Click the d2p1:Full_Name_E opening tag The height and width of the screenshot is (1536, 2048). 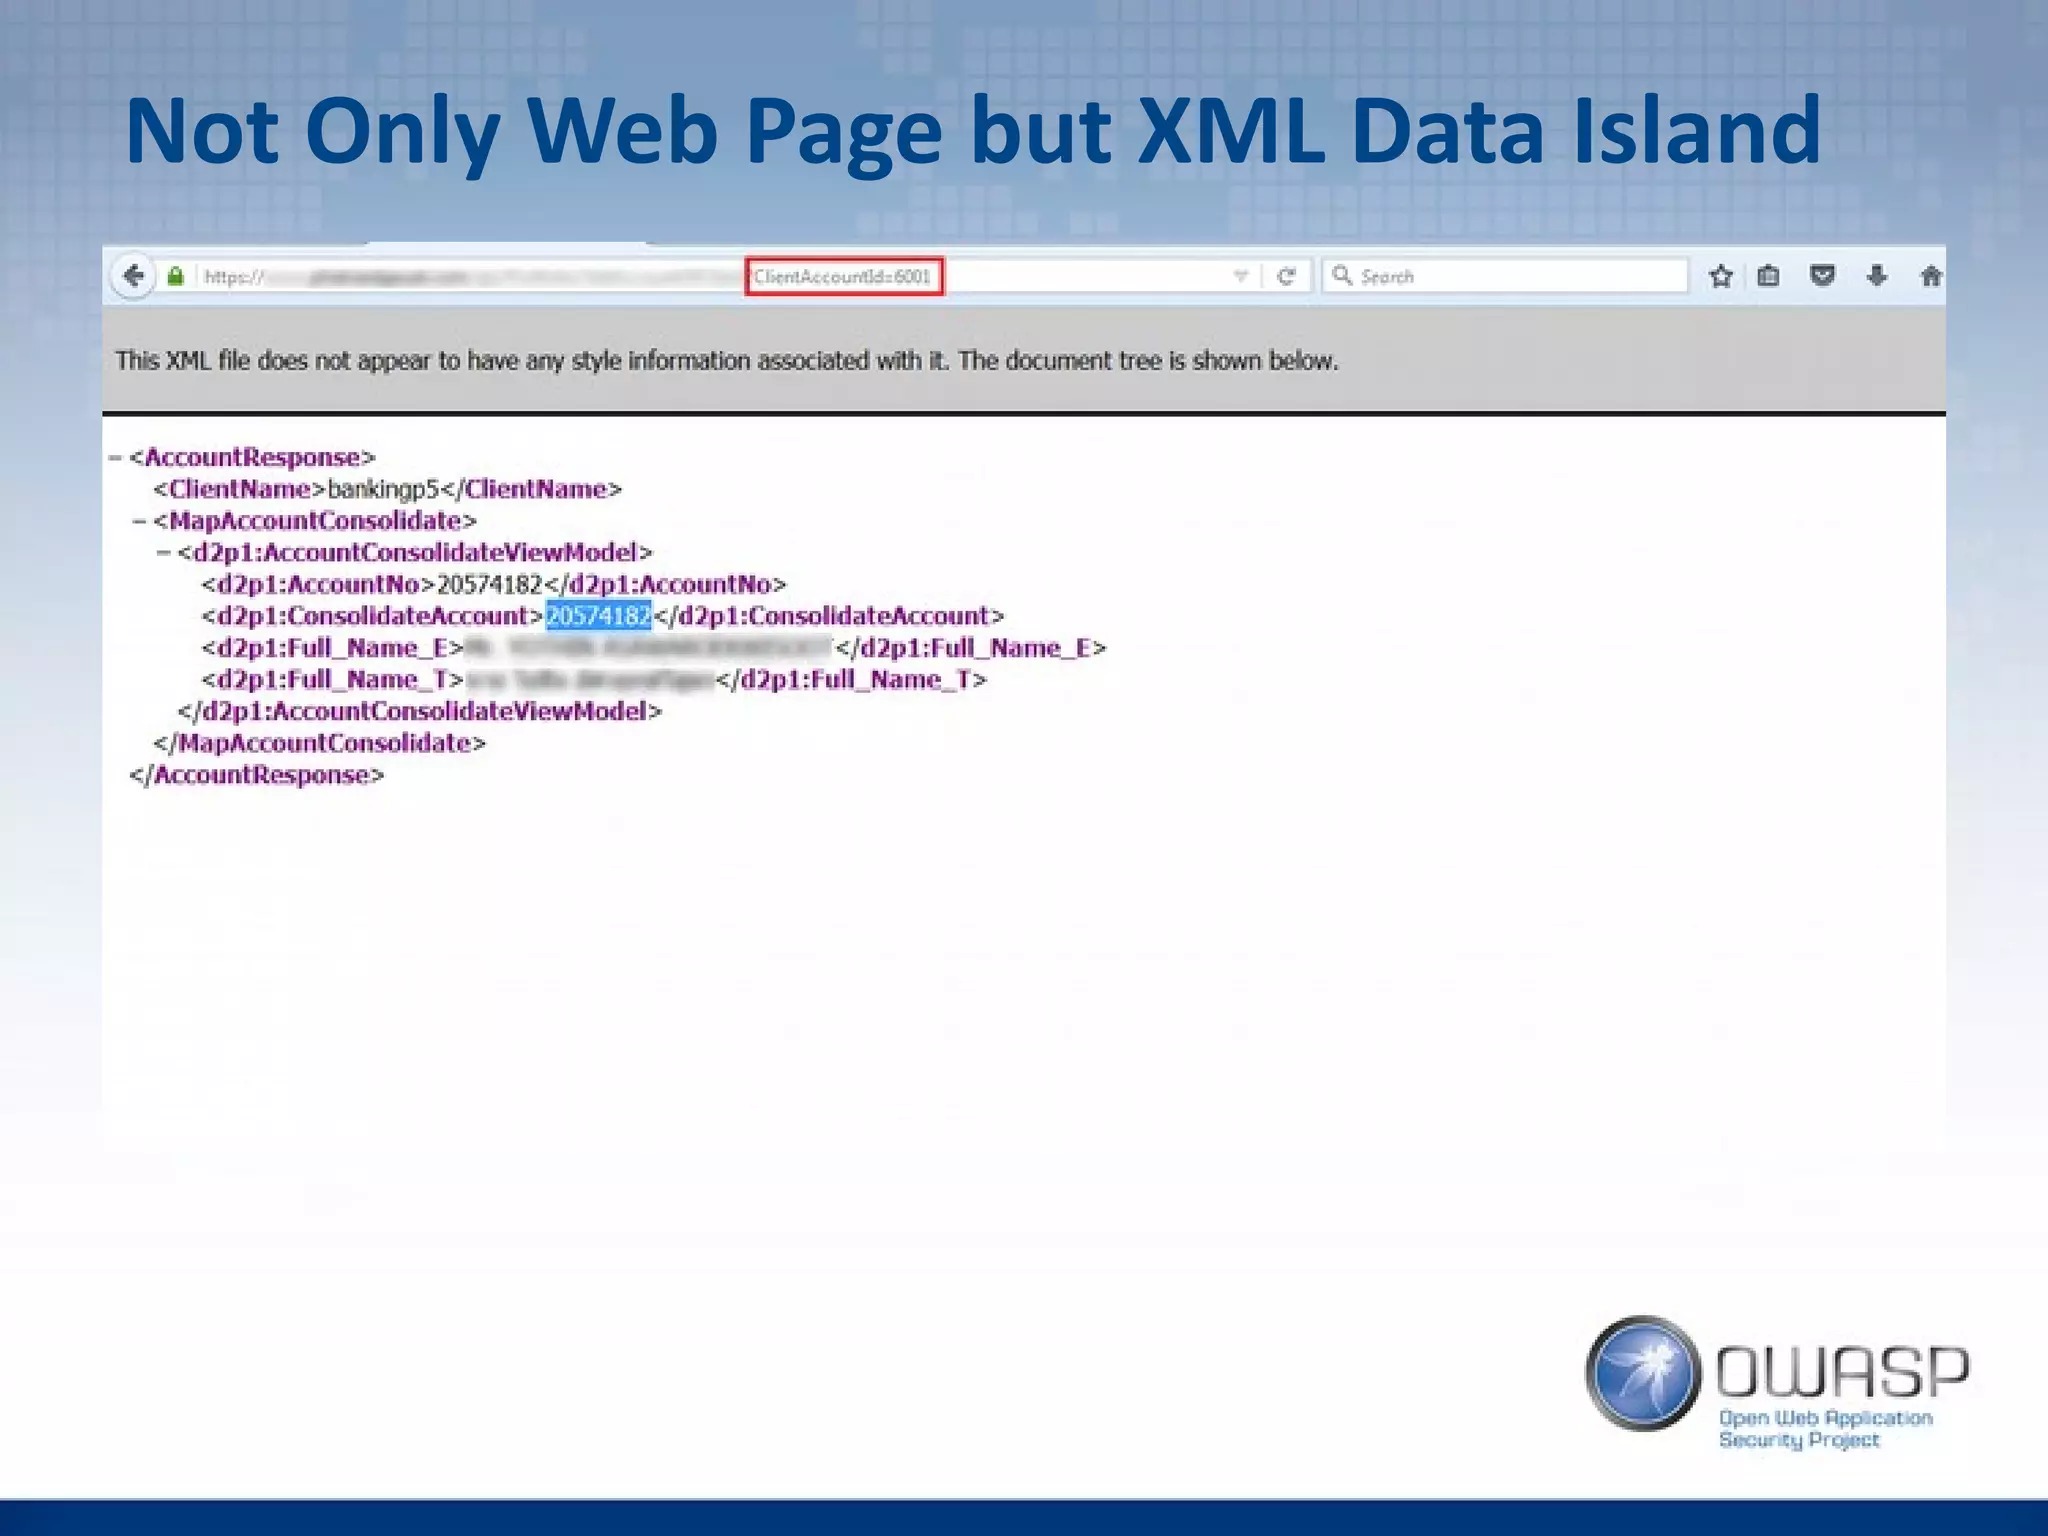point(332,648)
